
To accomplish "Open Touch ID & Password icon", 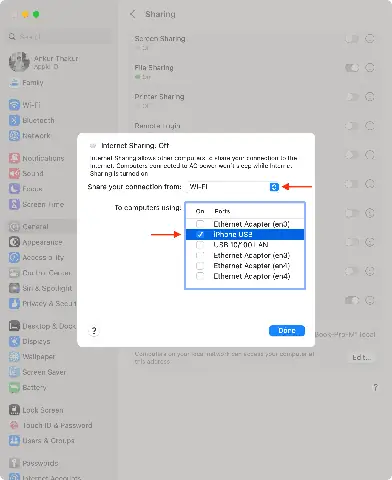I will point(14,425).
